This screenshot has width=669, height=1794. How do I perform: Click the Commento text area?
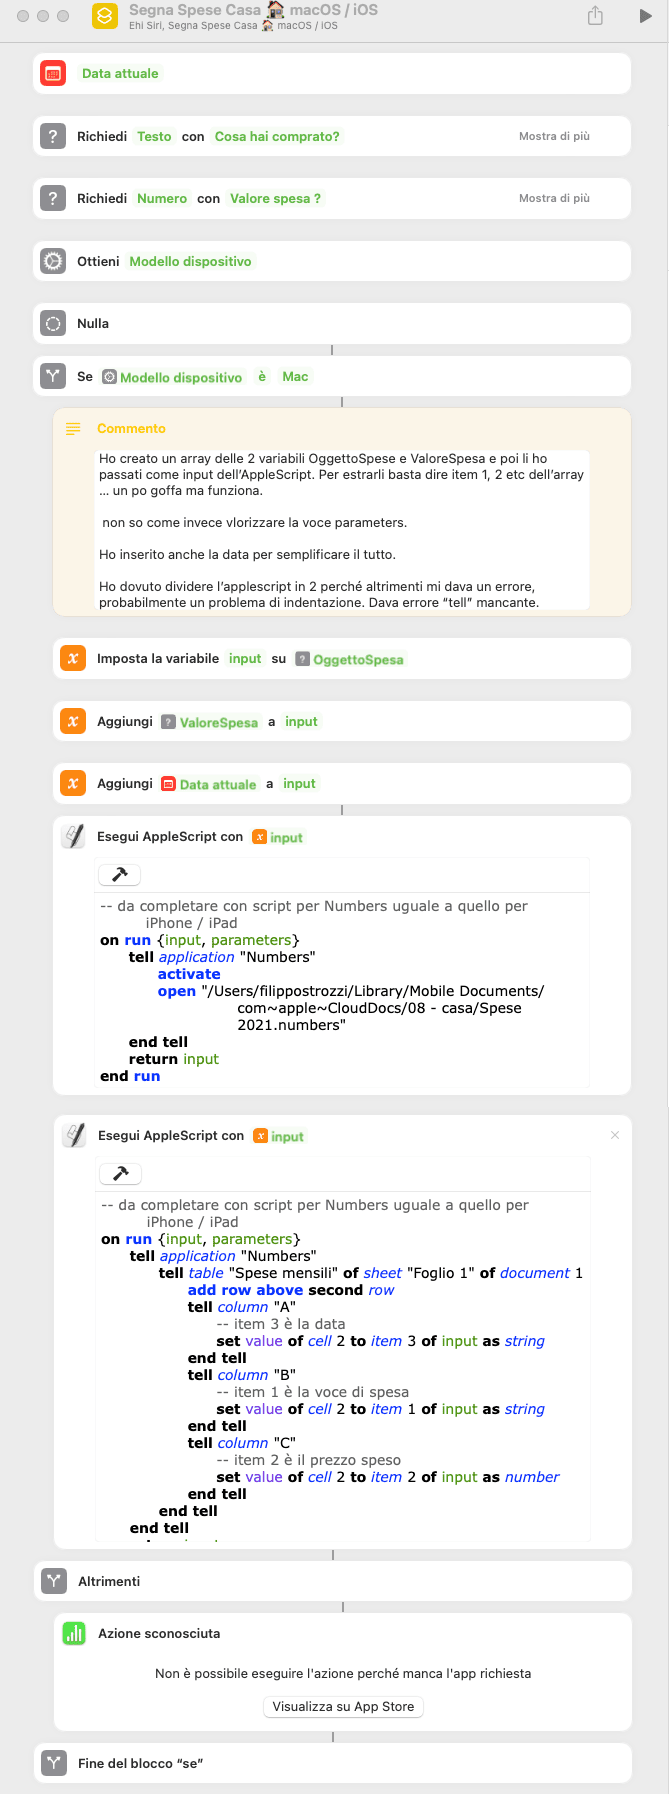pos(342,530)
